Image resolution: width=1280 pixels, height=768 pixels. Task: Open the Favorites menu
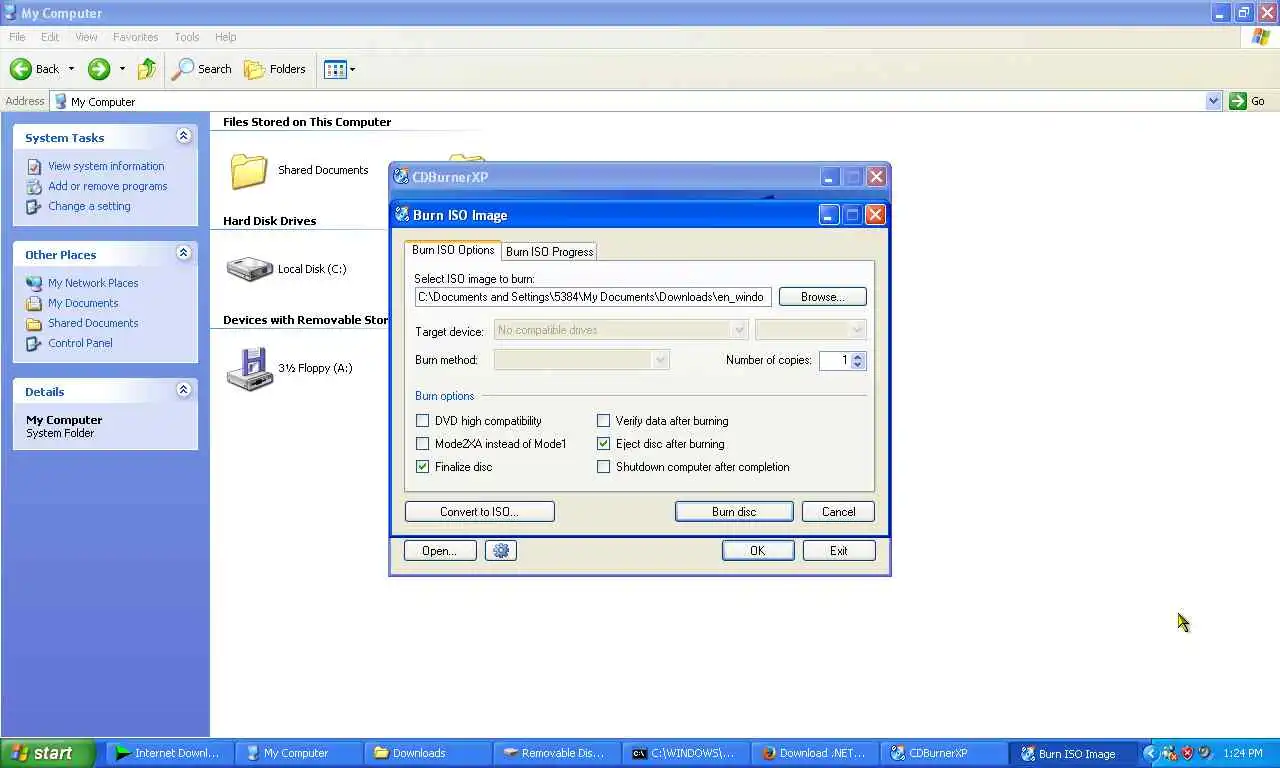point(135,37)
